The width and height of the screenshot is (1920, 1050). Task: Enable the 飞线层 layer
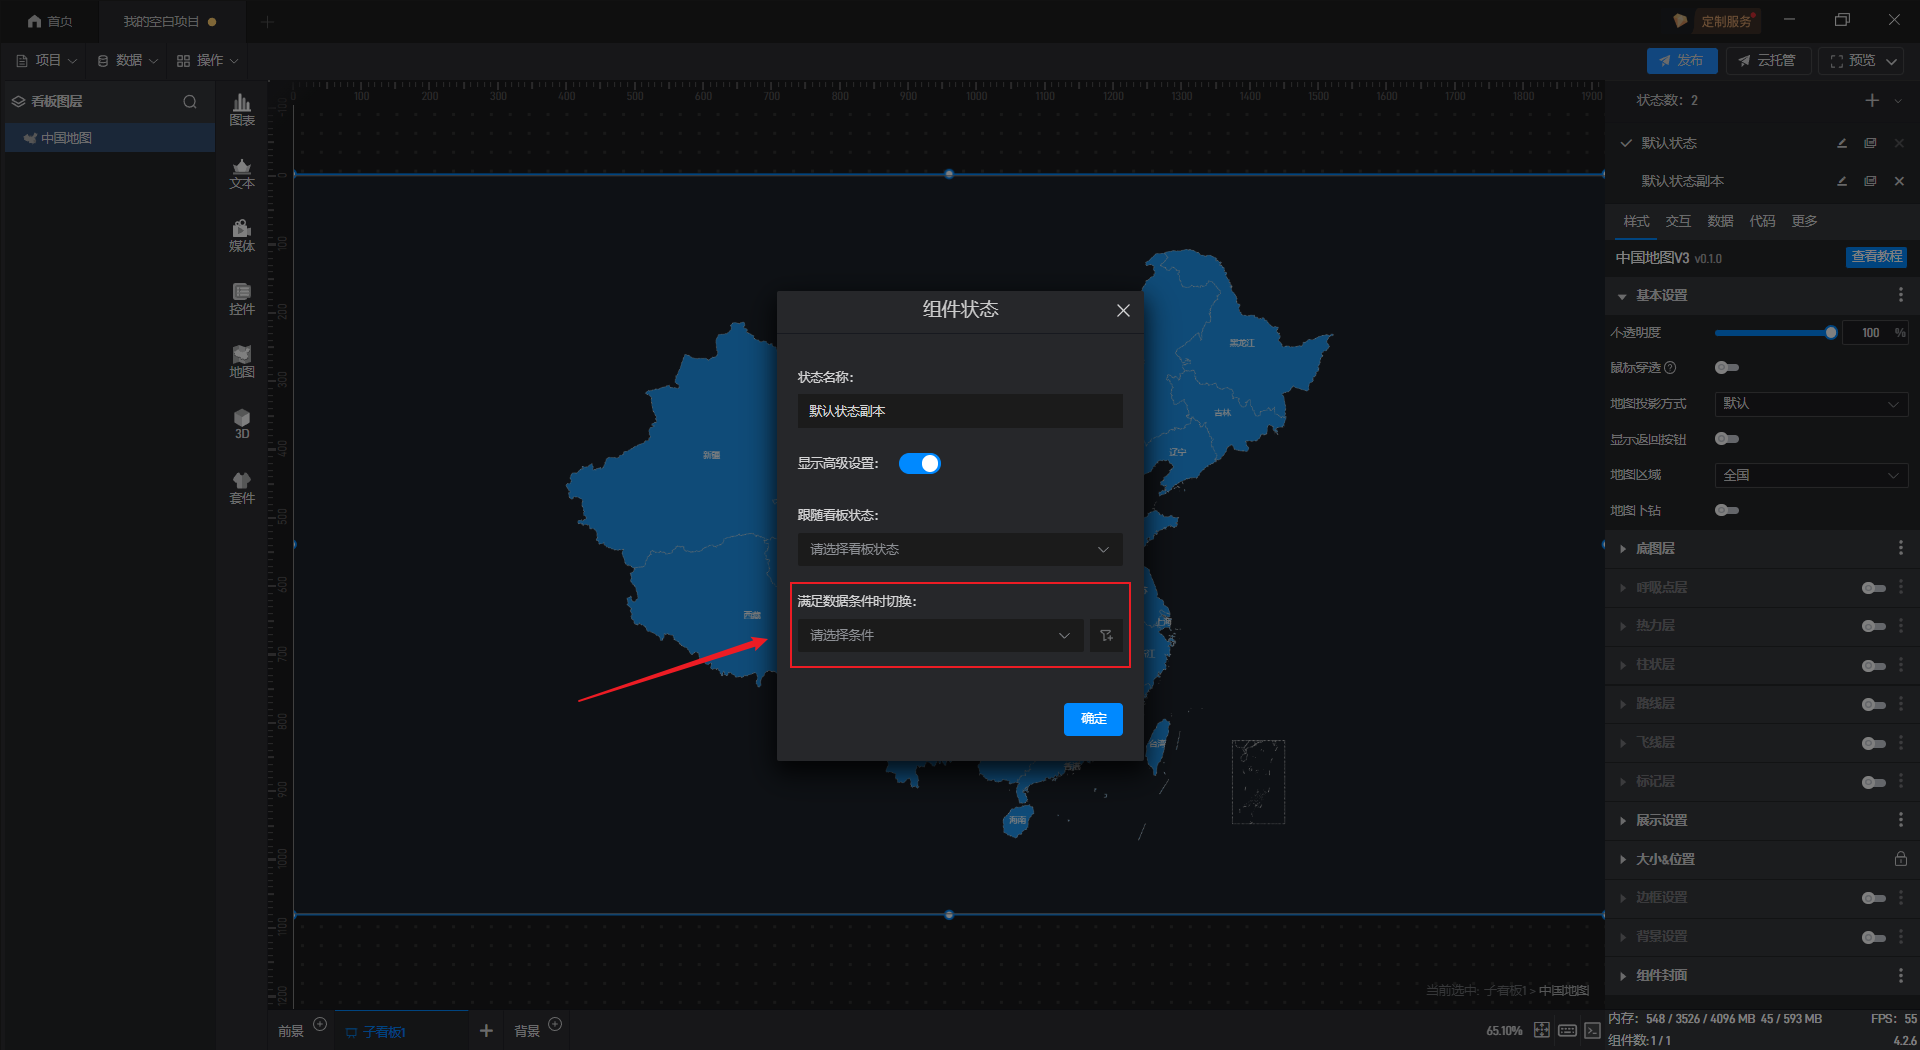(x=1874, y=743)
